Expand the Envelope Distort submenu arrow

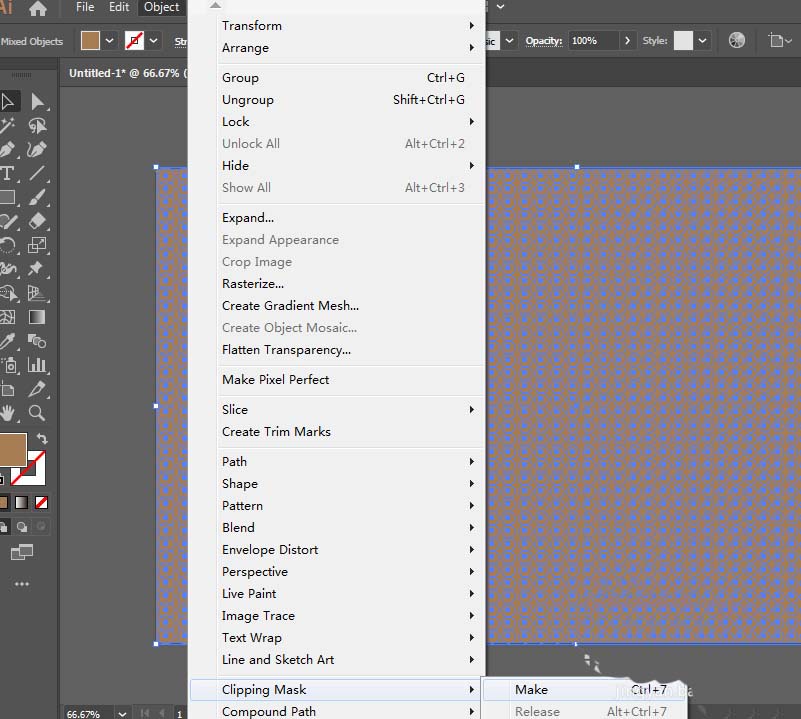[x=472, y=550]
